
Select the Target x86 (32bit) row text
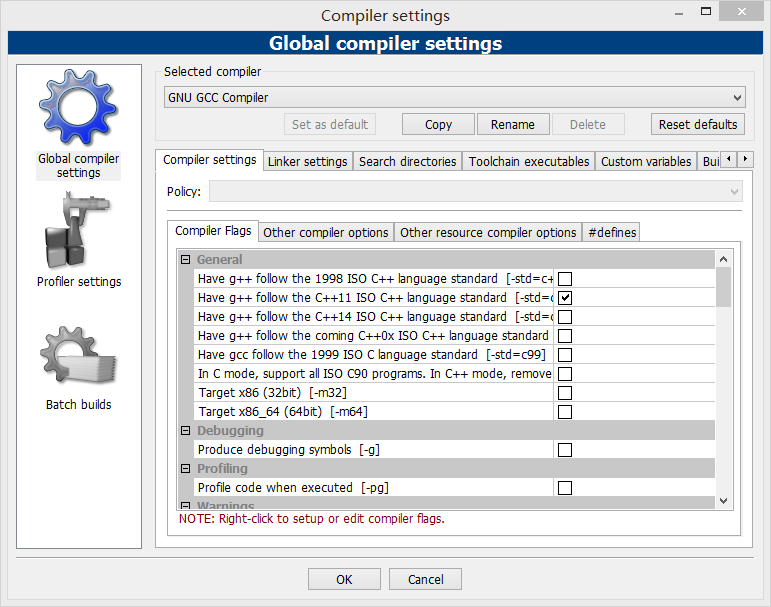coord(272,393)
